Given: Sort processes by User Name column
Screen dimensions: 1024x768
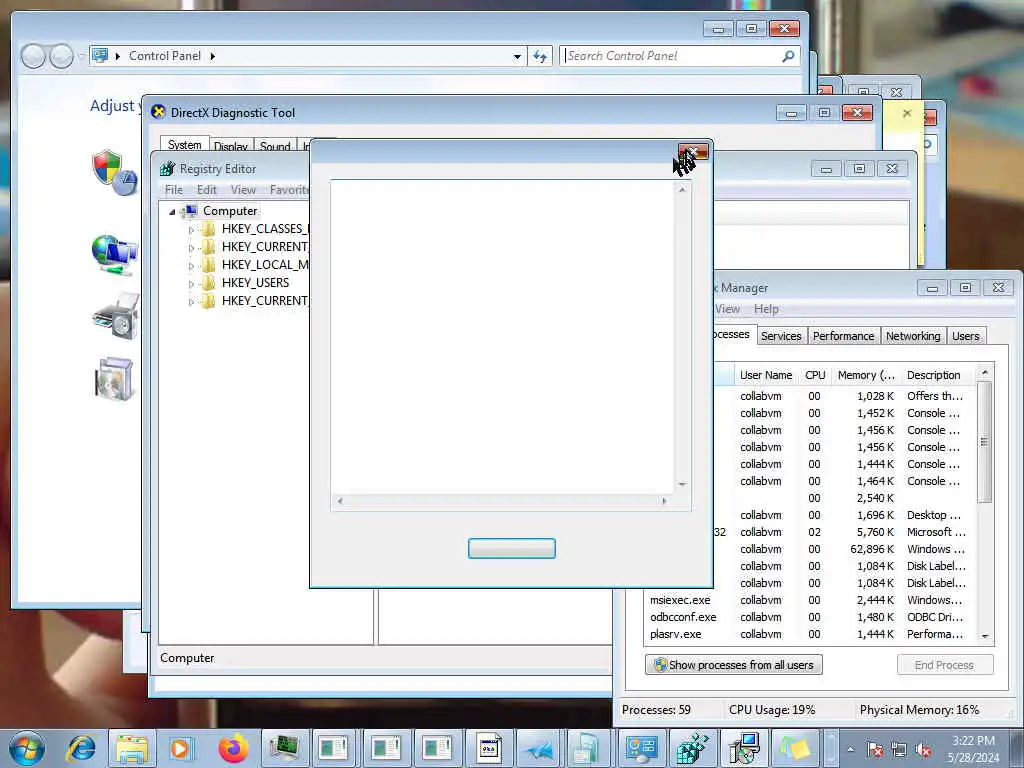Looking at the screenshot, I should (765, 375).
